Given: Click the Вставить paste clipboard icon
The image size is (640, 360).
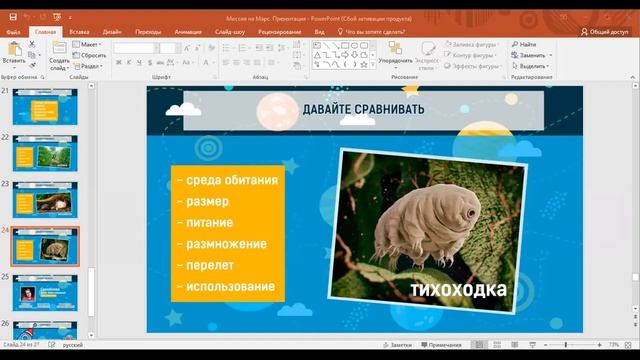Looking at the screenshot, I should point(15,49).
